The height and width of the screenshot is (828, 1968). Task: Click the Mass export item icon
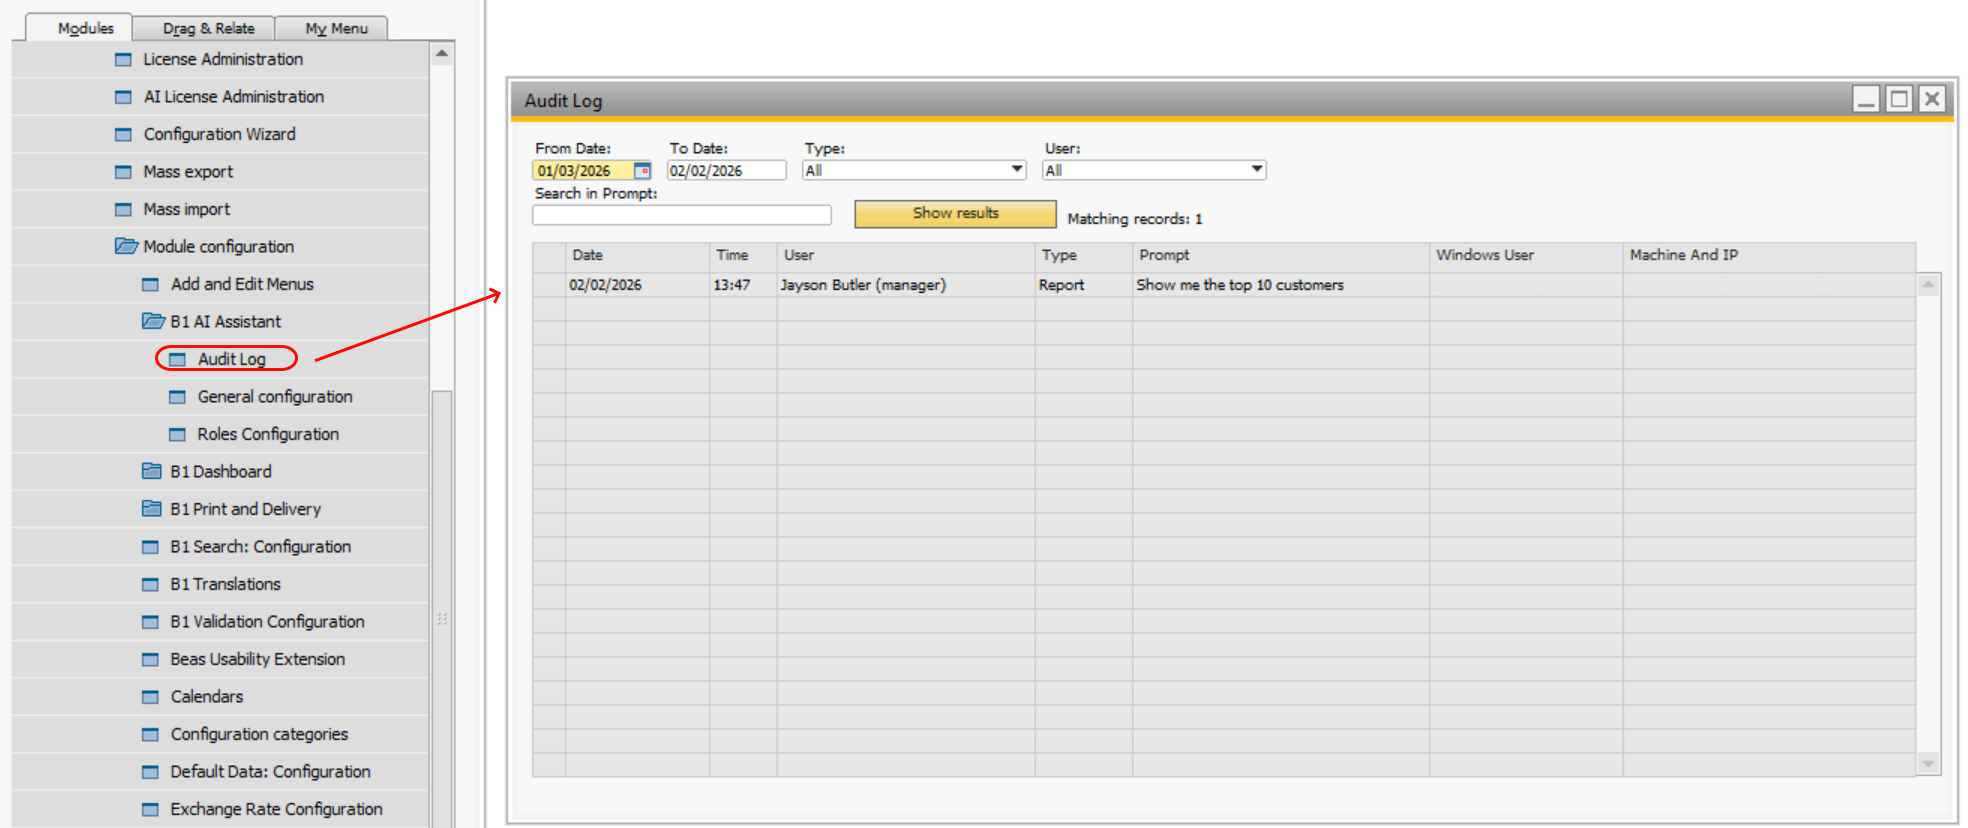(123, 172)
